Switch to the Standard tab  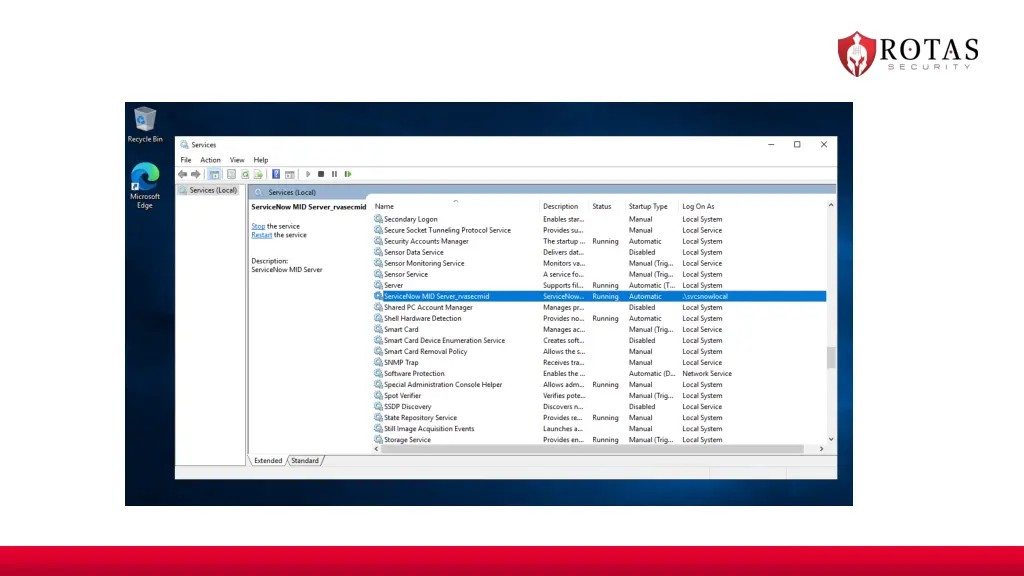(305, 460)
